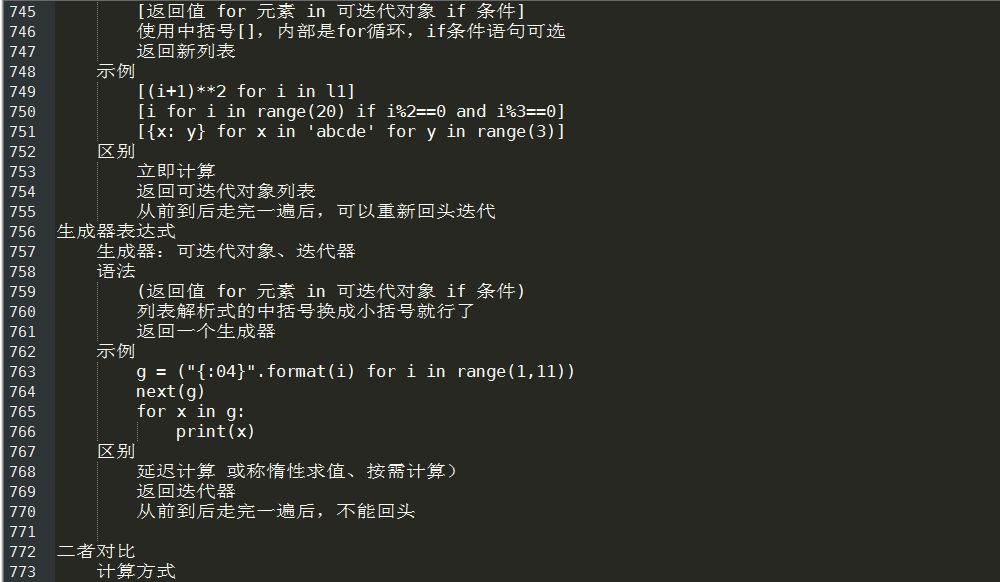Place cursor in the "for x in g:" line
The image size is (1000, 582).
190,412
